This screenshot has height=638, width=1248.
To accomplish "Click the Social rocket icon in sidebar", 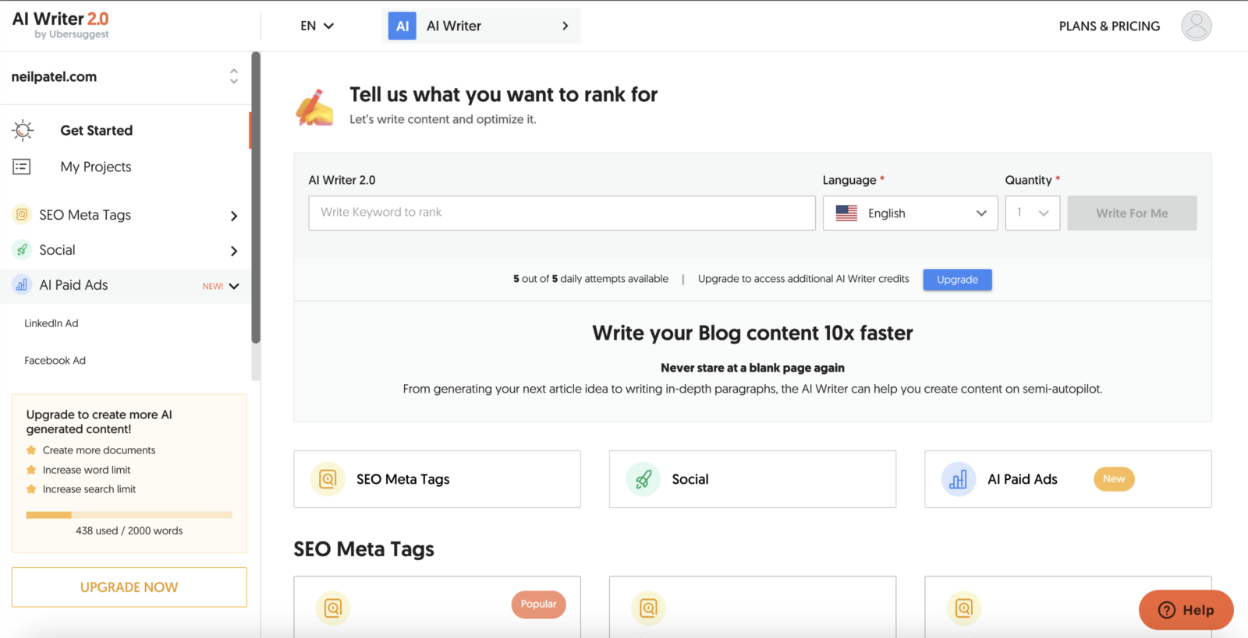I will point(21,250).
